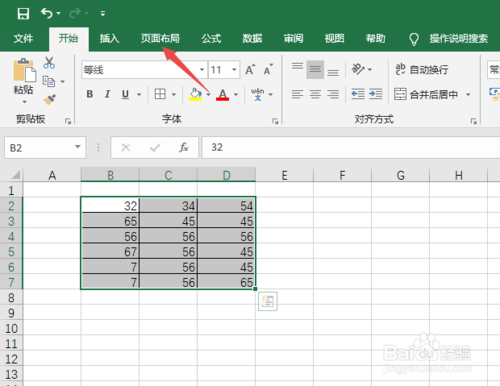Toggle bold formatting
The width and height of the screenshot is (500, 386).
click(90, 94)
